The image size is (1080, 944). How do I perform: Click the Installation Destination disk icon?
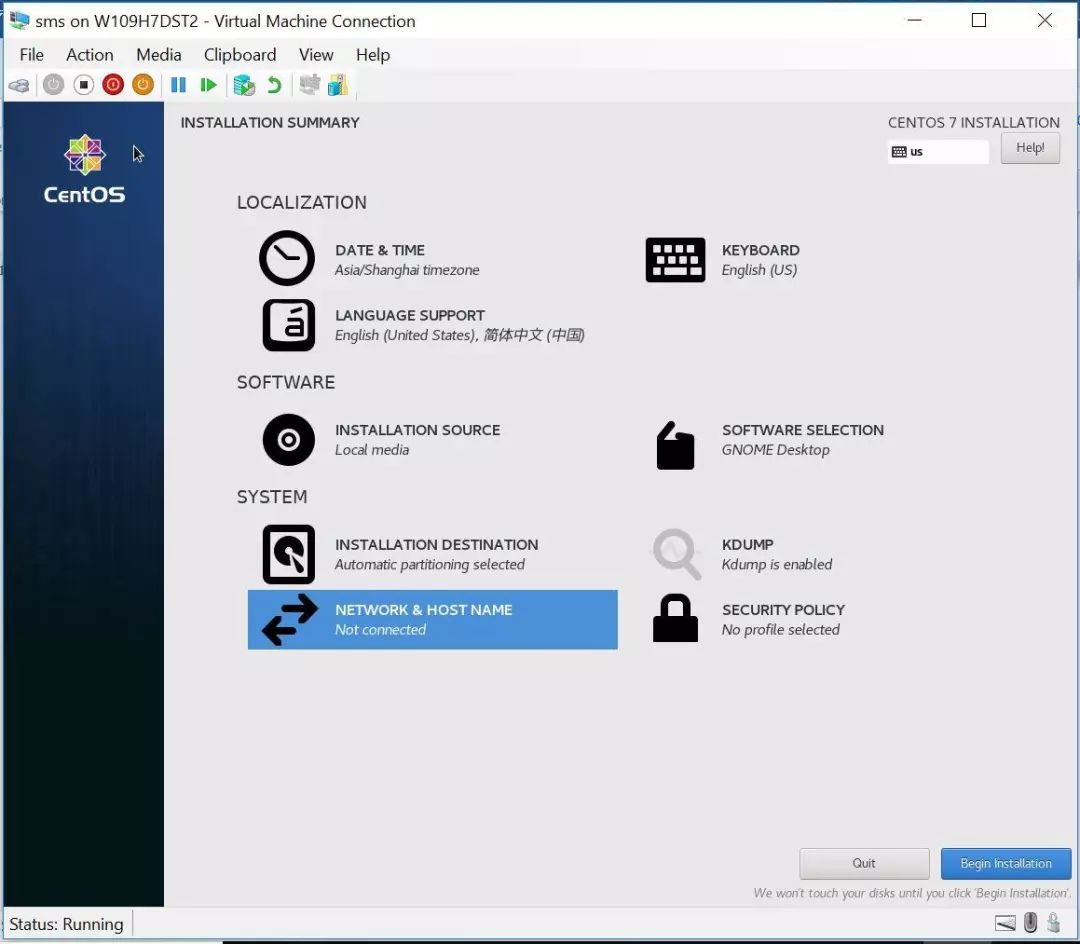[289, 554]
